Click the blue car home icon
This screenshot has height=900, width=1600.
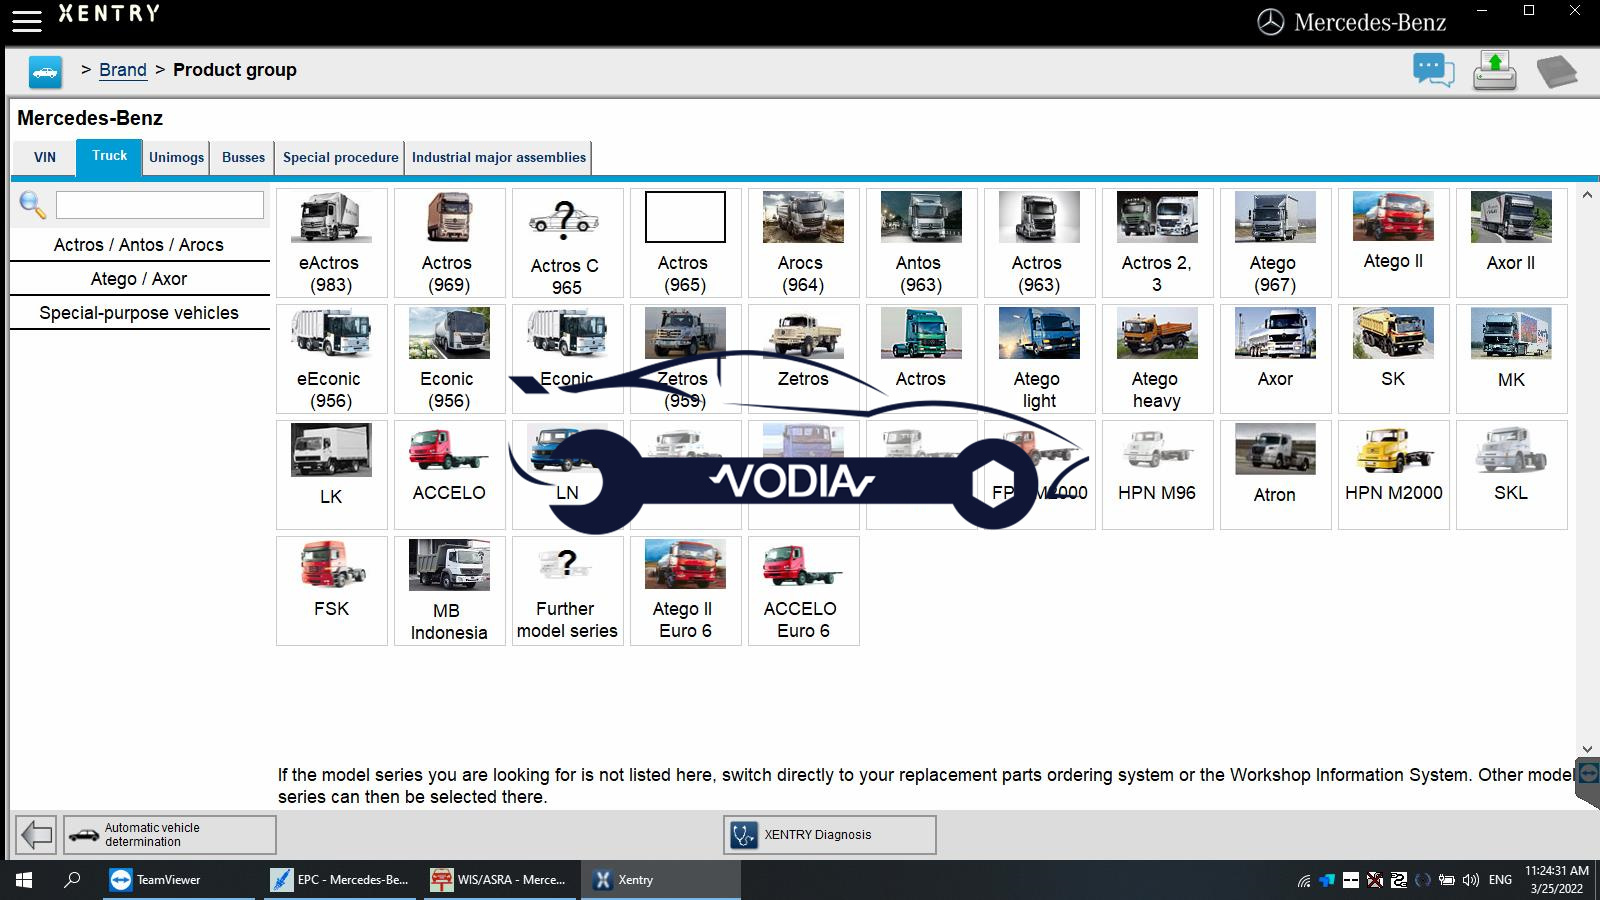click(45, 71)
